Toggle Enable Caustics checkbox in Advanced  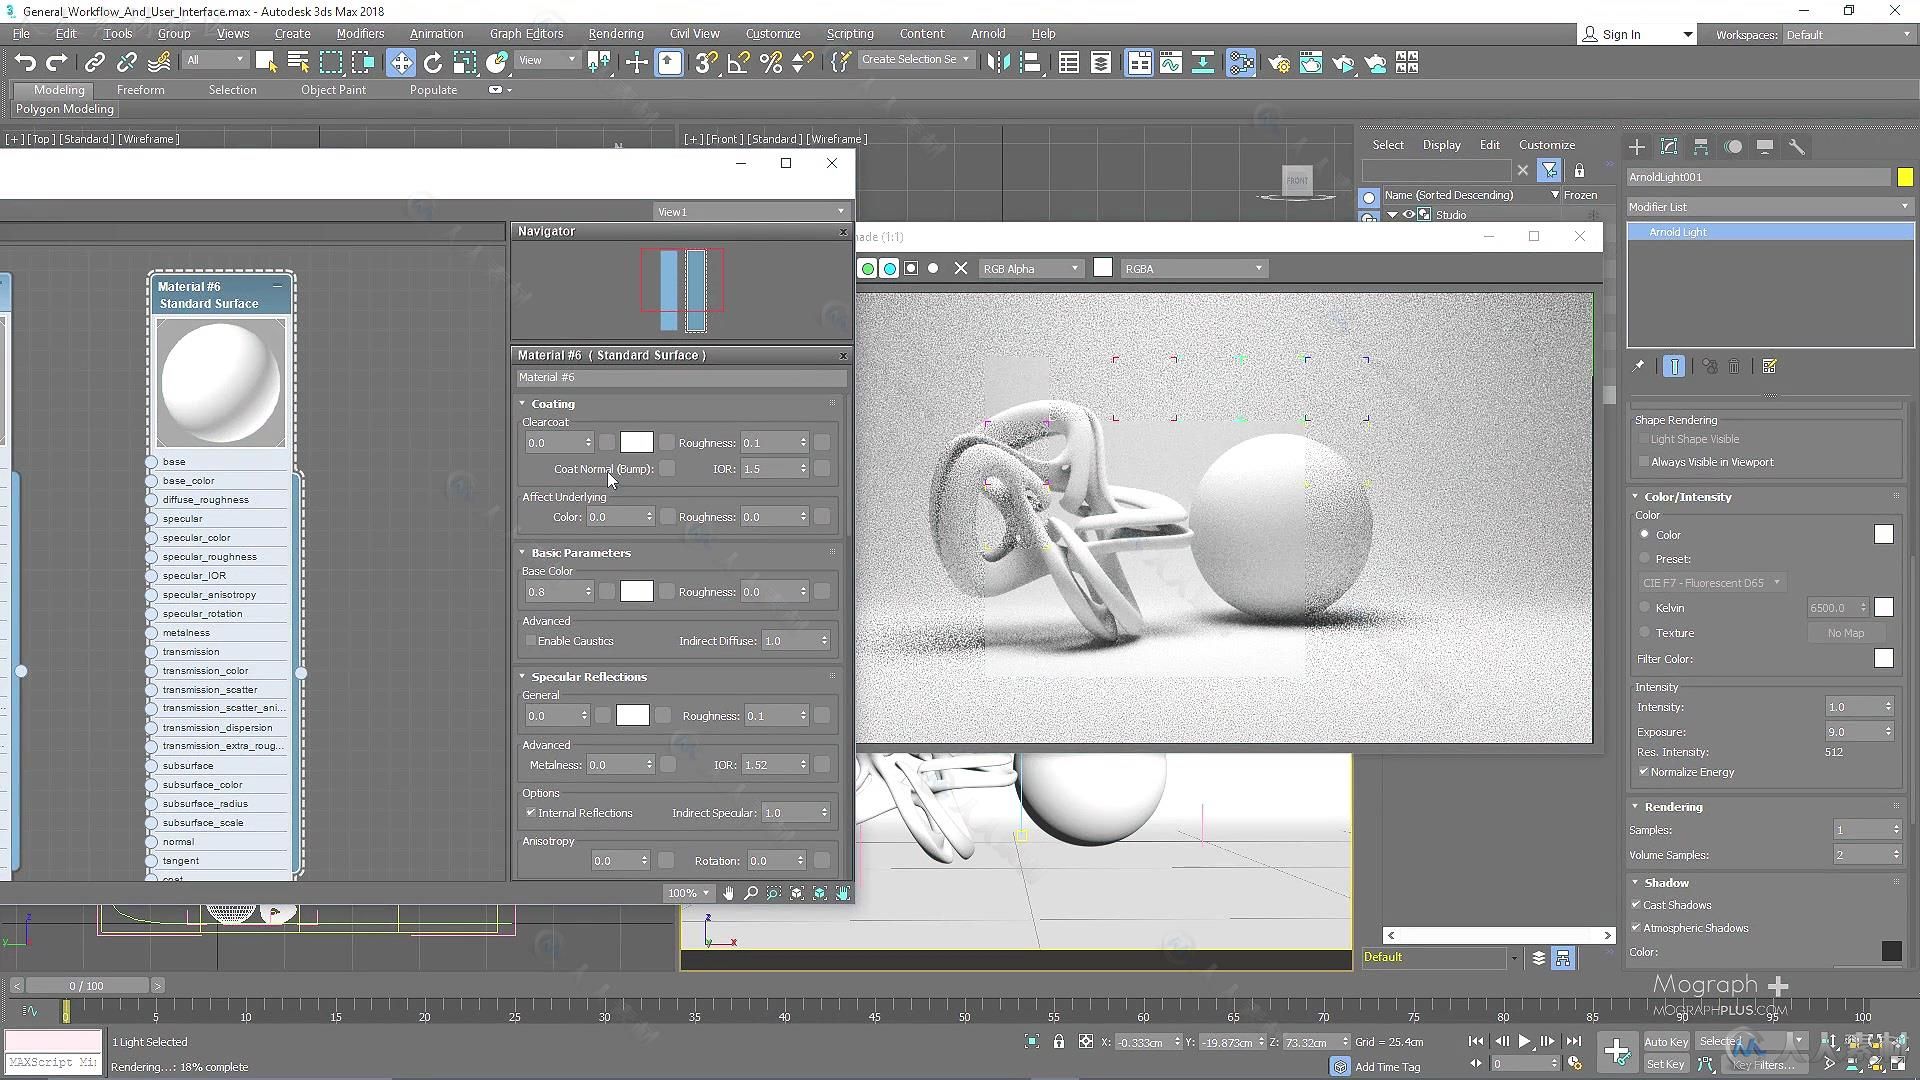(x=533, y=640)
